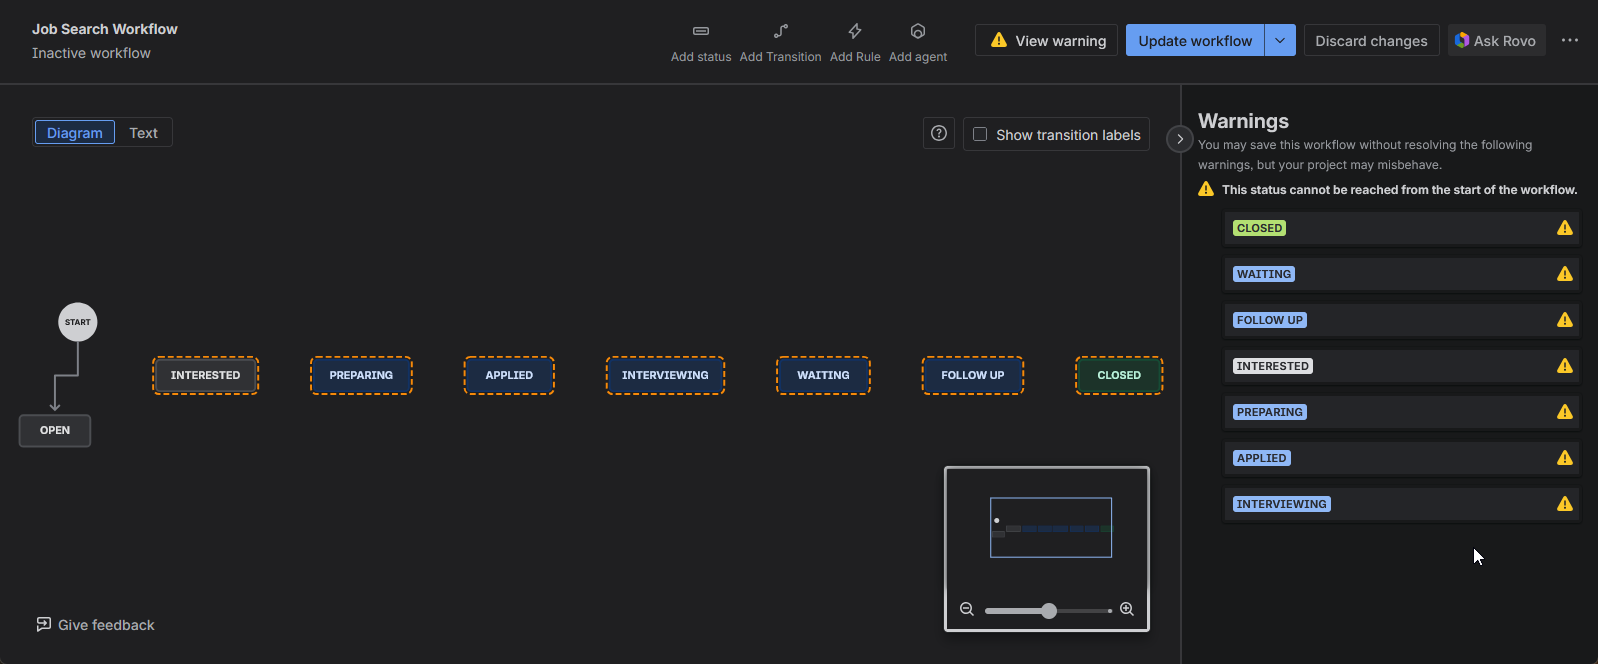The height and width of the screenshot is (664, 1598).
Task: Click the Give feedback link
Action: click(96, 625)
